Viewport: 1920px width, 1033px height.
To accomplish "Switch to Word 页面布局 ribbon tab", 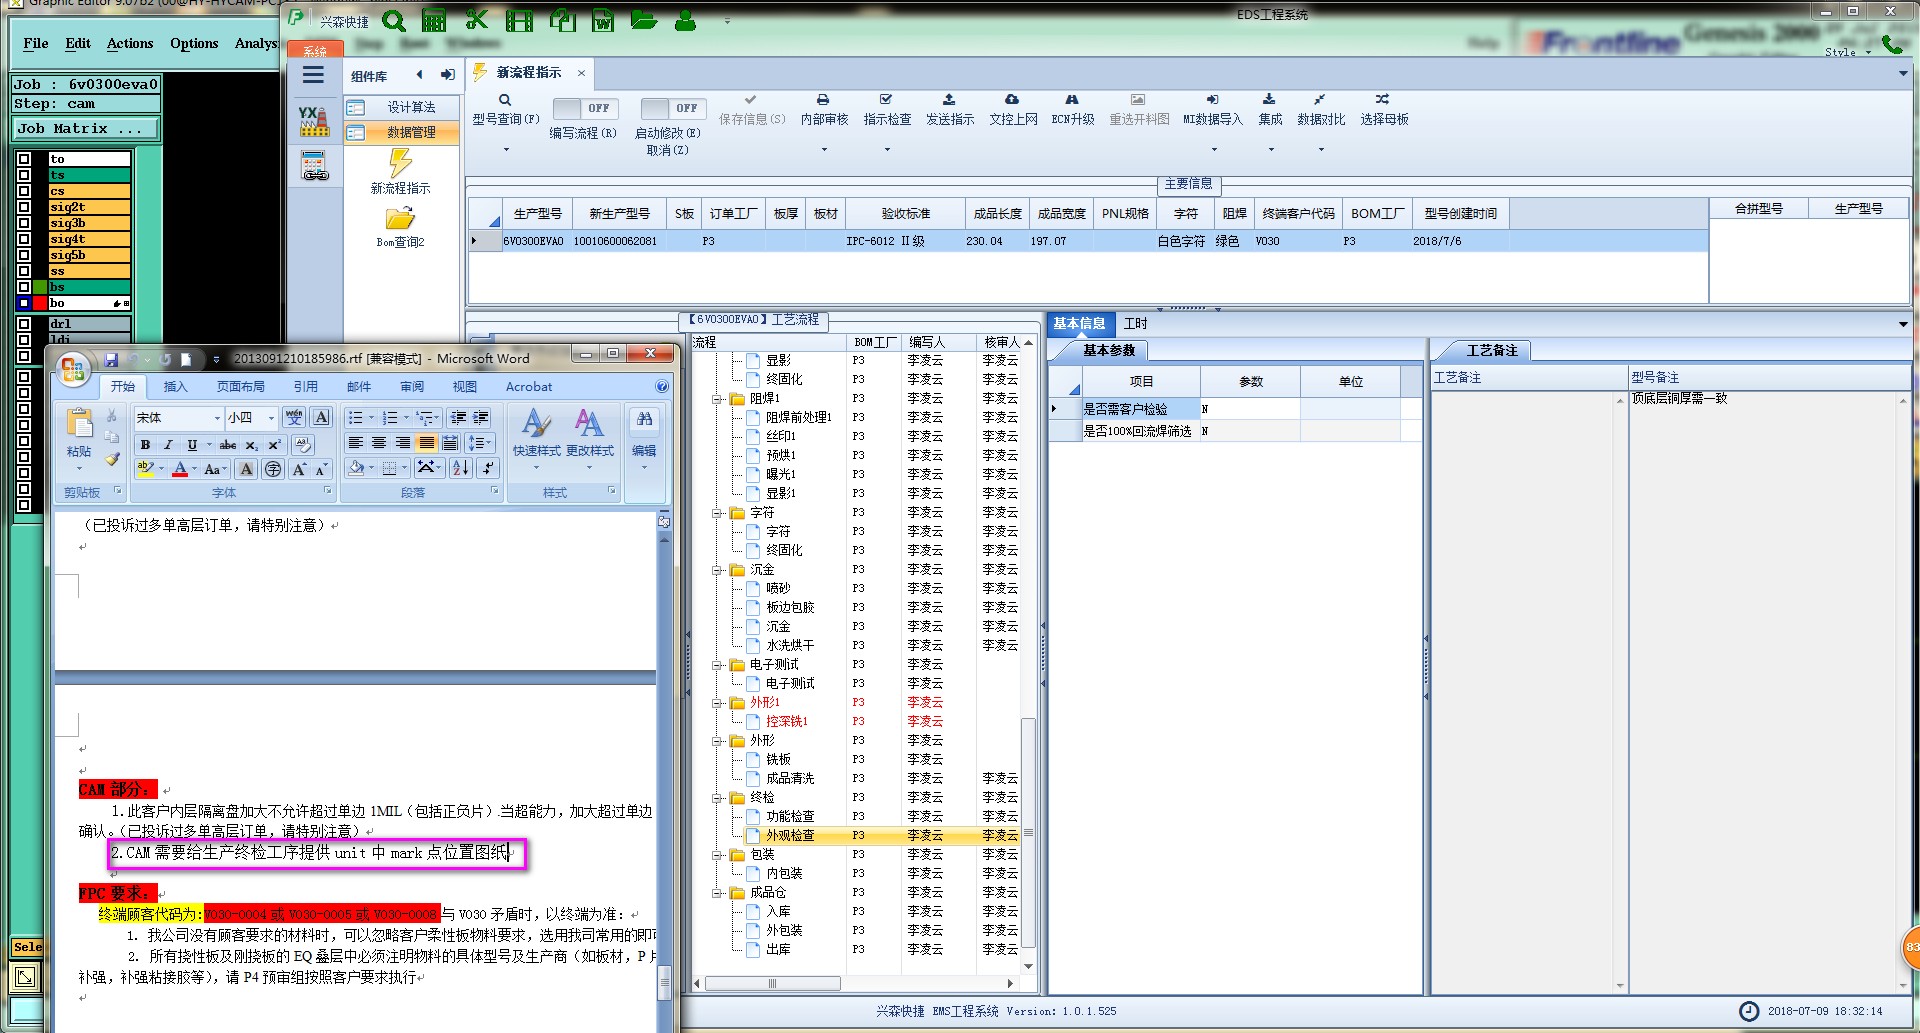I will click(241, 387).
